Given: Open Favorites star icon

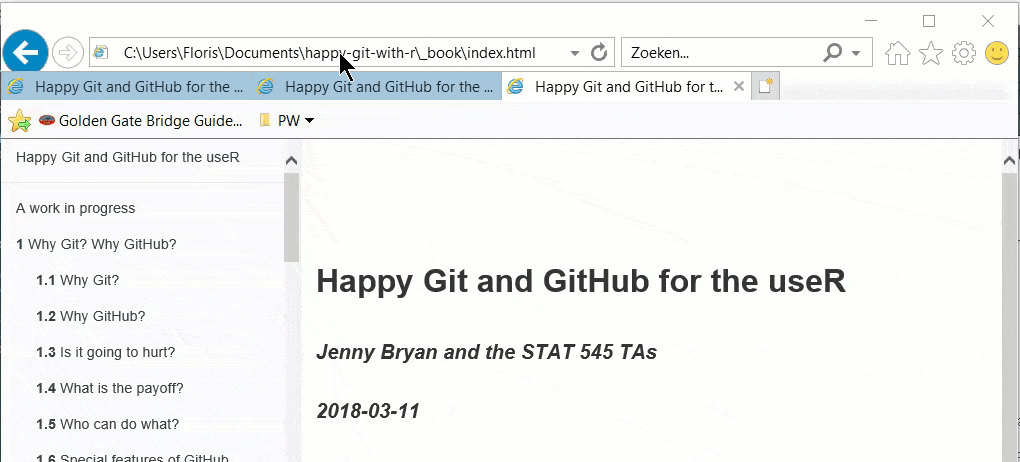Looking at the screenshot, I should click(931, 53).
